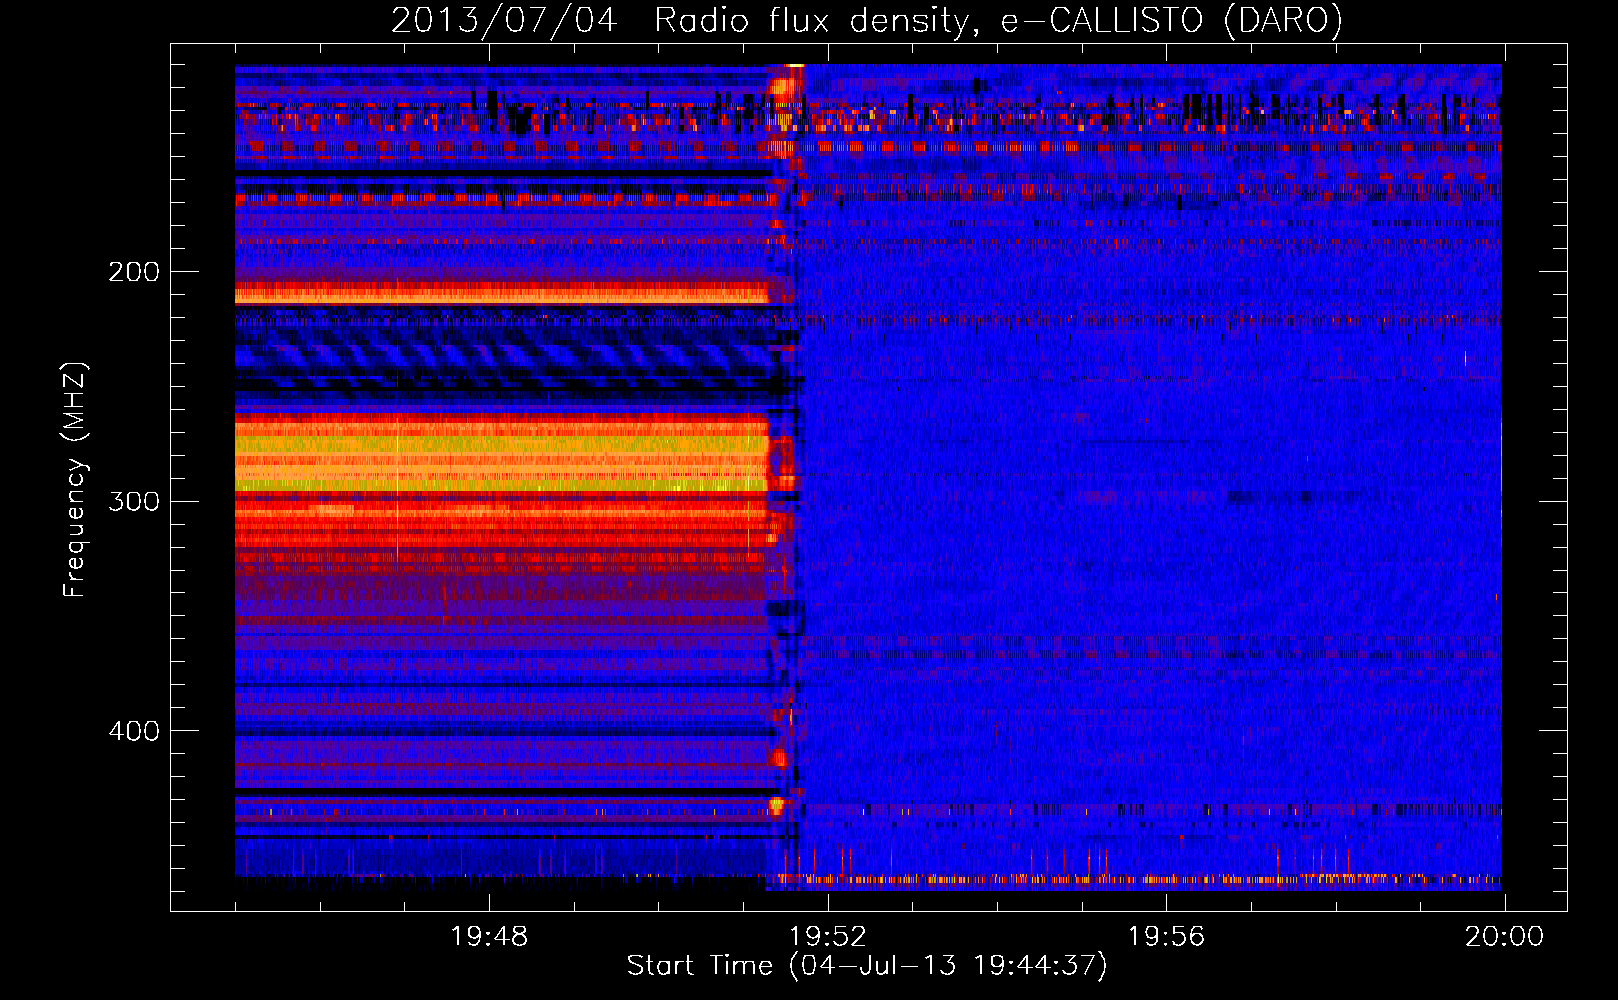Click the 20:00 time tick label

(x=1505, y=937)
